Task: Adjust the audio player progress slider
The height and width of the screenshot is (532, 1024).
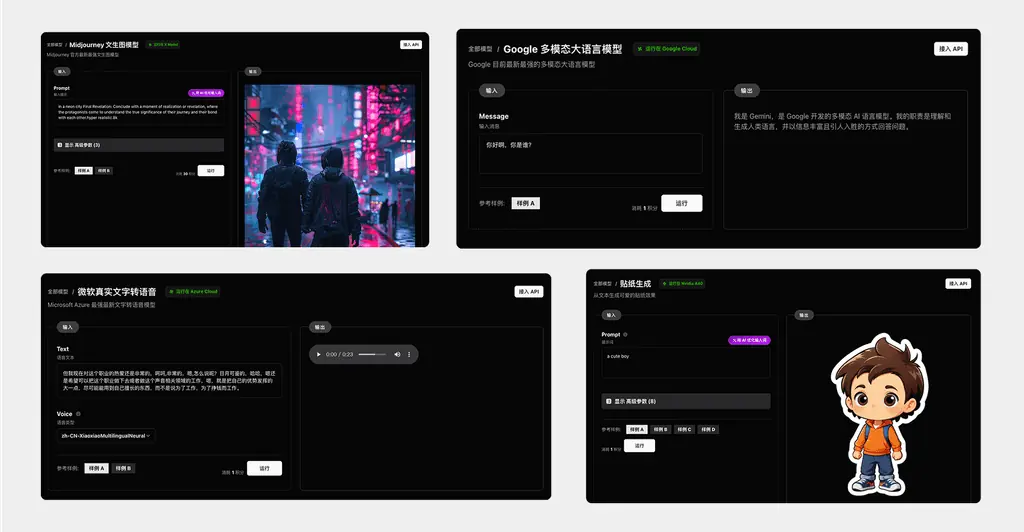Action: (x=372, y=354)
